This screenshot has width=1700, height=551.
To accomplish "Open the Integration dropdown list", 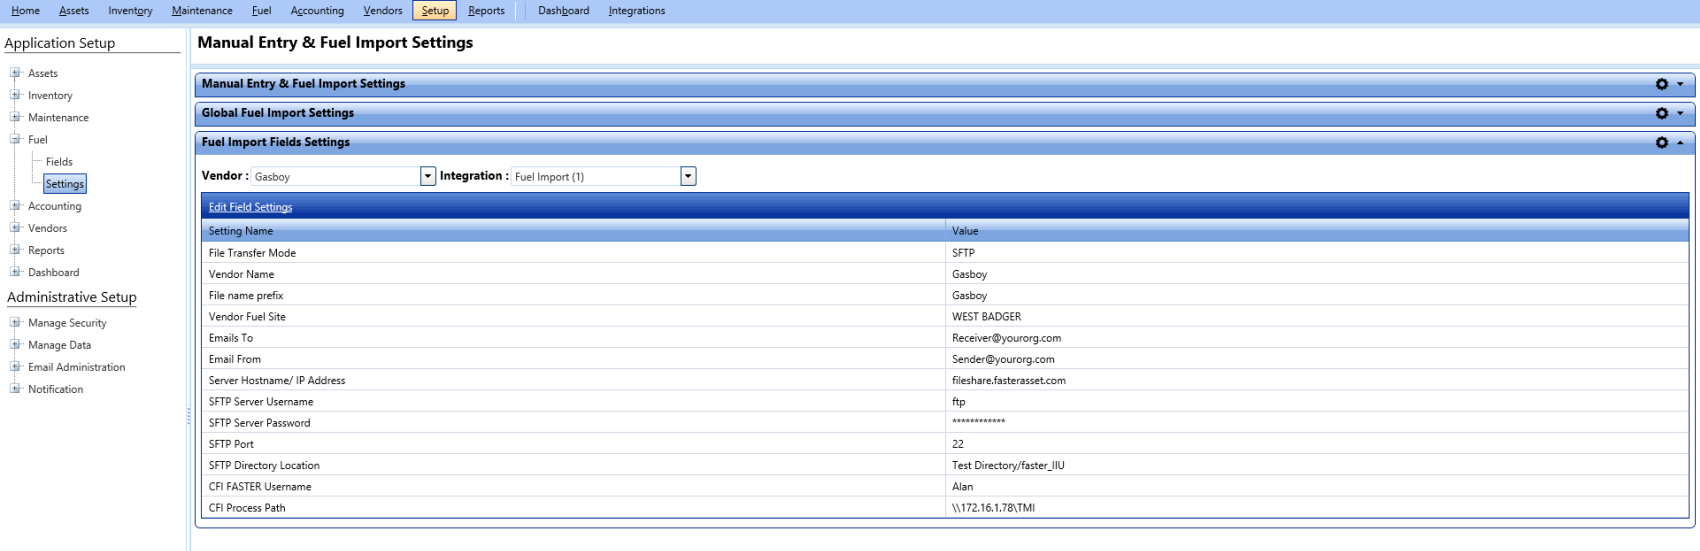I will (688, 176).
